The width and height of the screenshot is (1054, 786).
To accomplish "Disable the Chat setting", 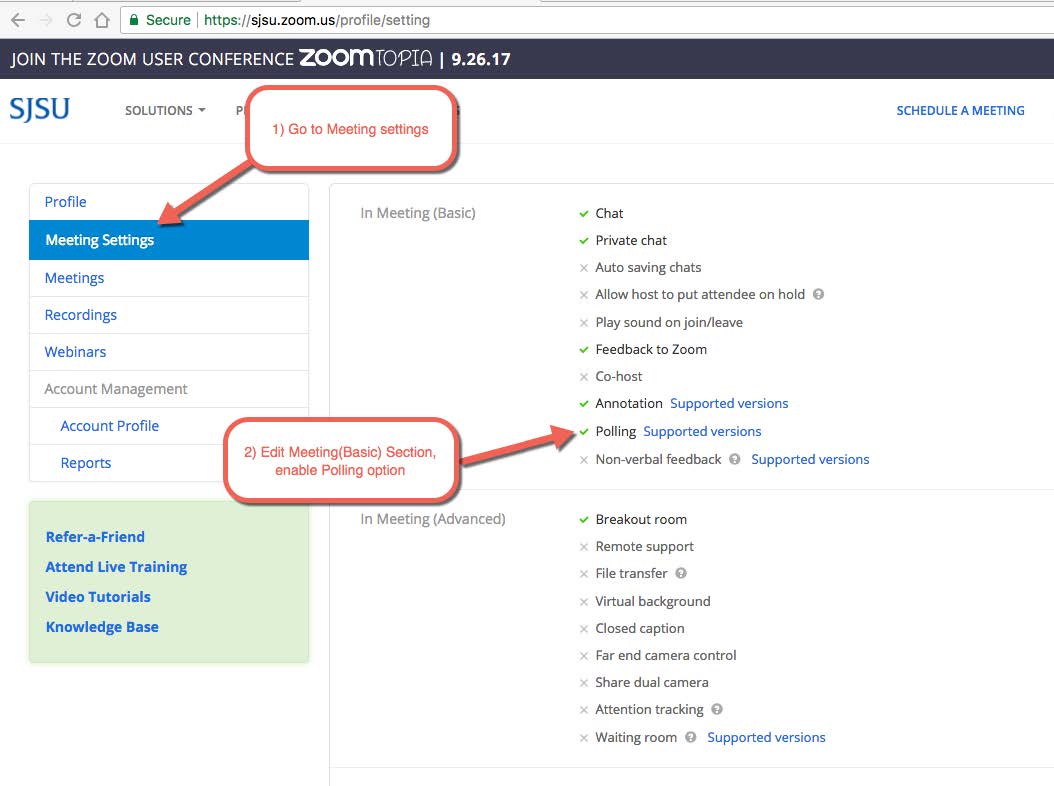I will [x=585, y=213].
